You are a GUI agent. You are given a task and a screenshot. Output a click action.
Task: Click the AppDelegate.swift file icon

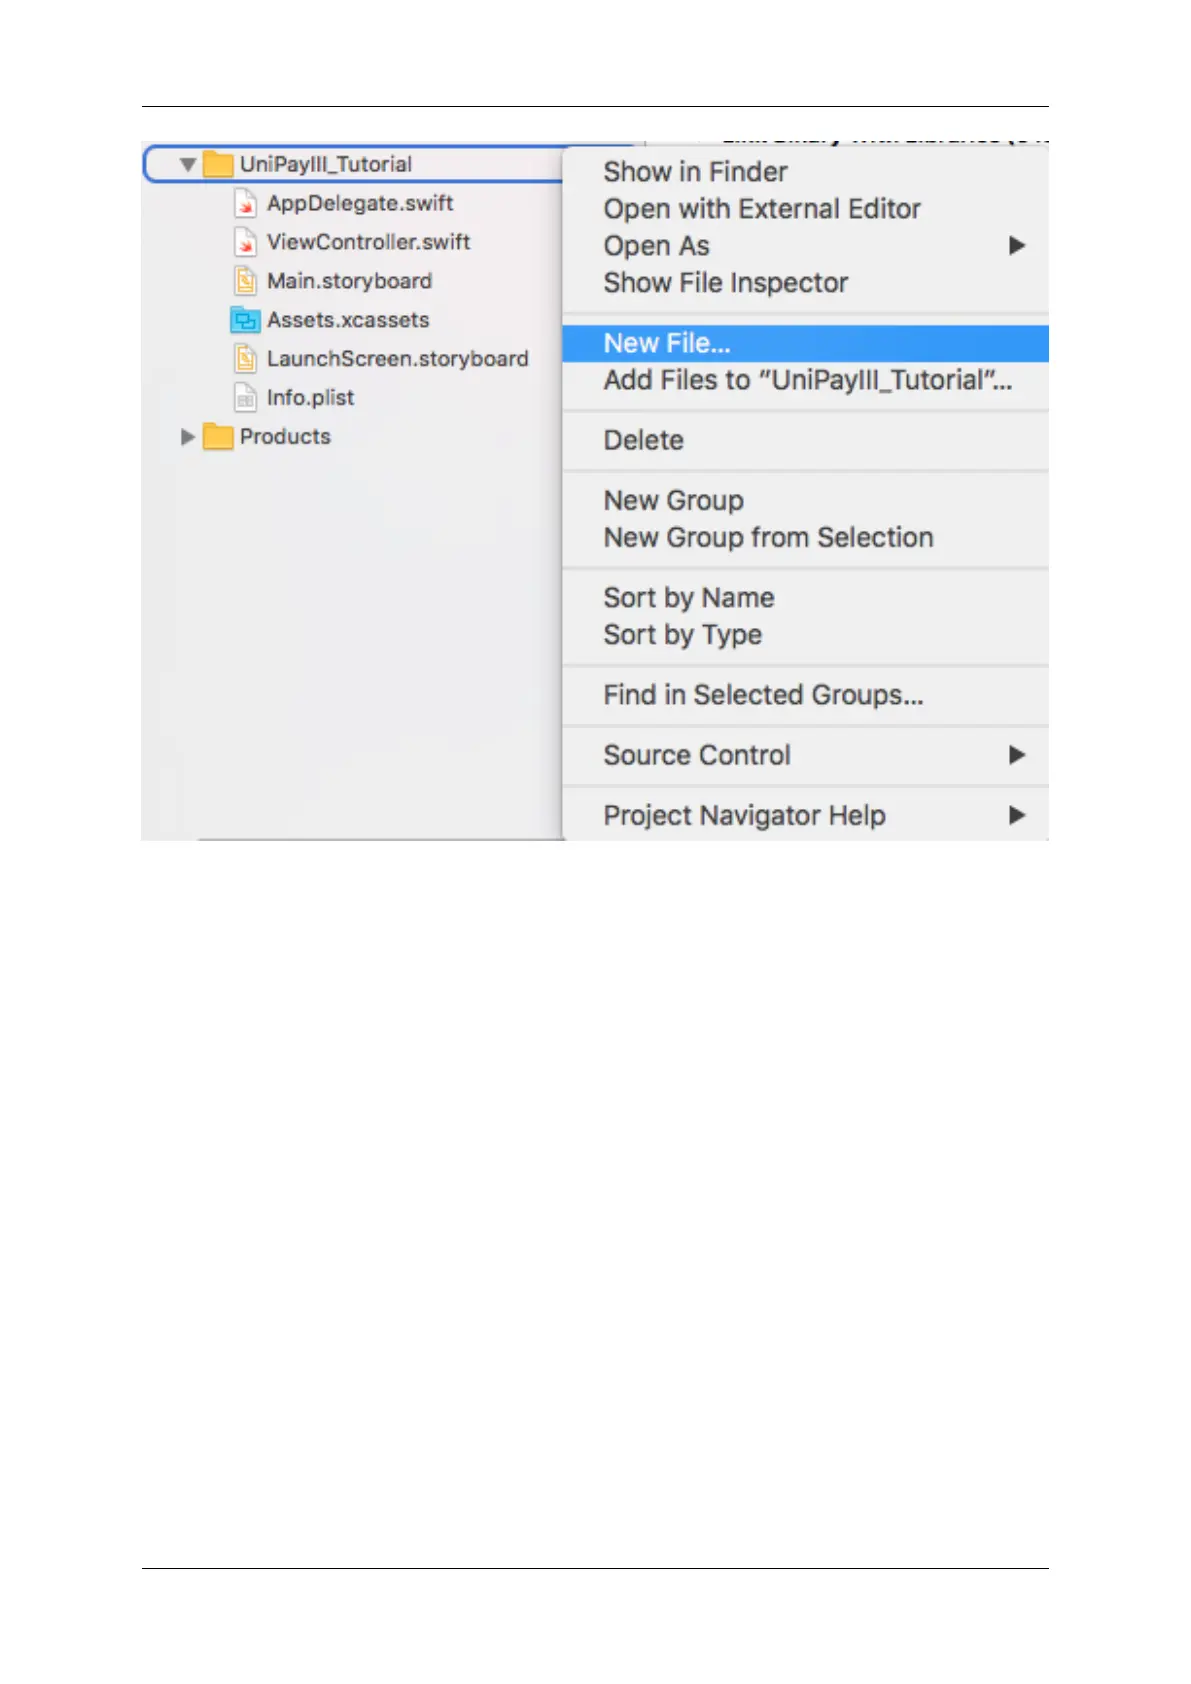coord(245,203)
